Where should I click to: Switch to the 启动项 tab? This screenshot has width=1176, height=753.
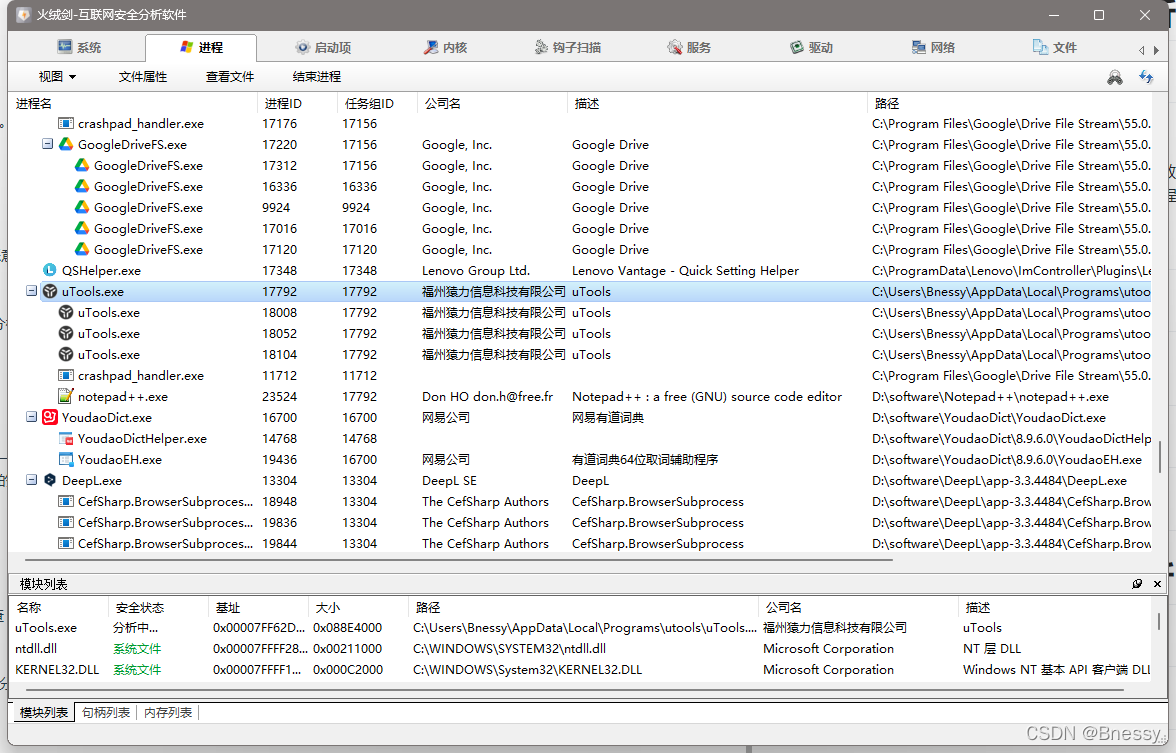323,47
